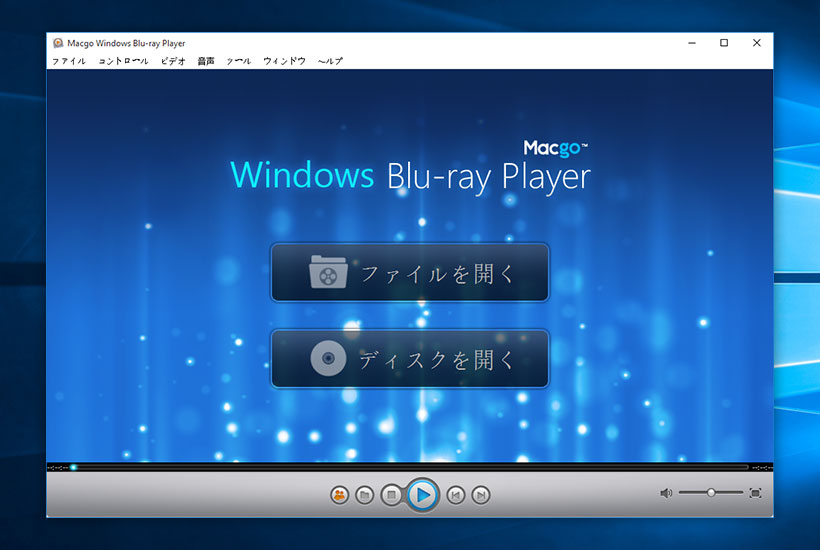This screenshot has width=820, height=550.
Task: Skip to the previous chapter
Action: (x=455, y=495)
